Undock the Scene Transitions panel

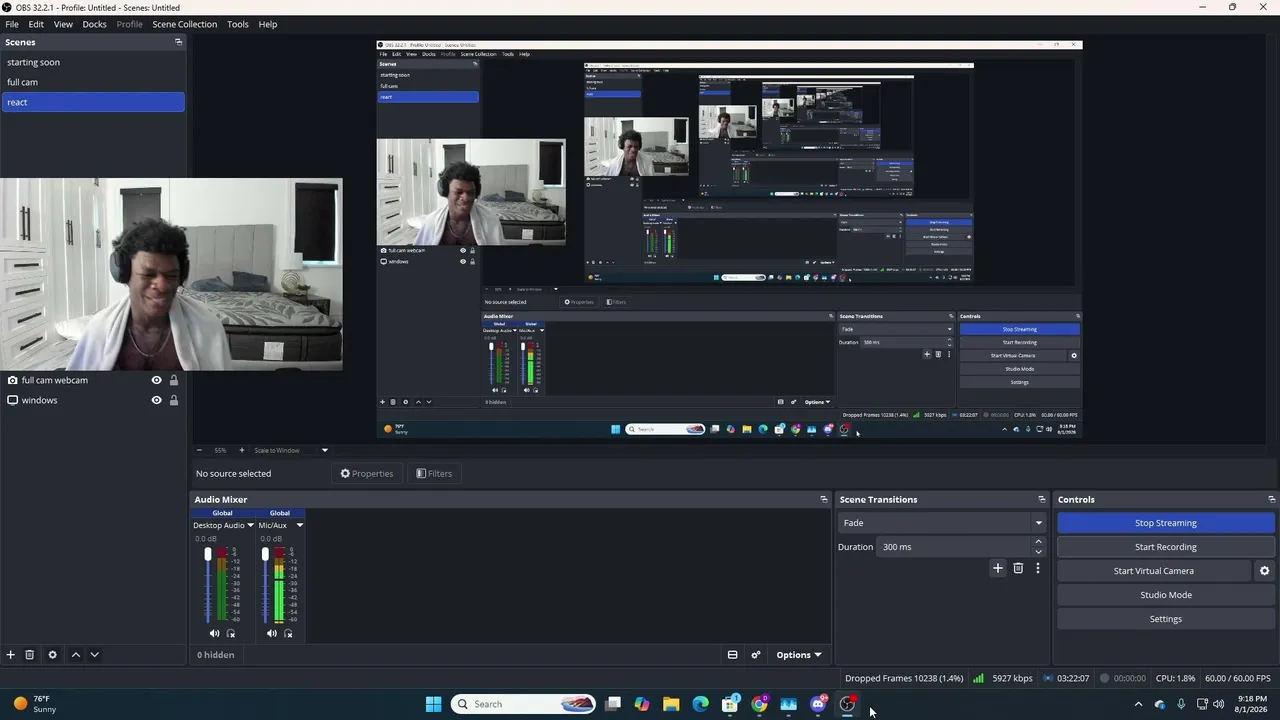click(1041, 499)
